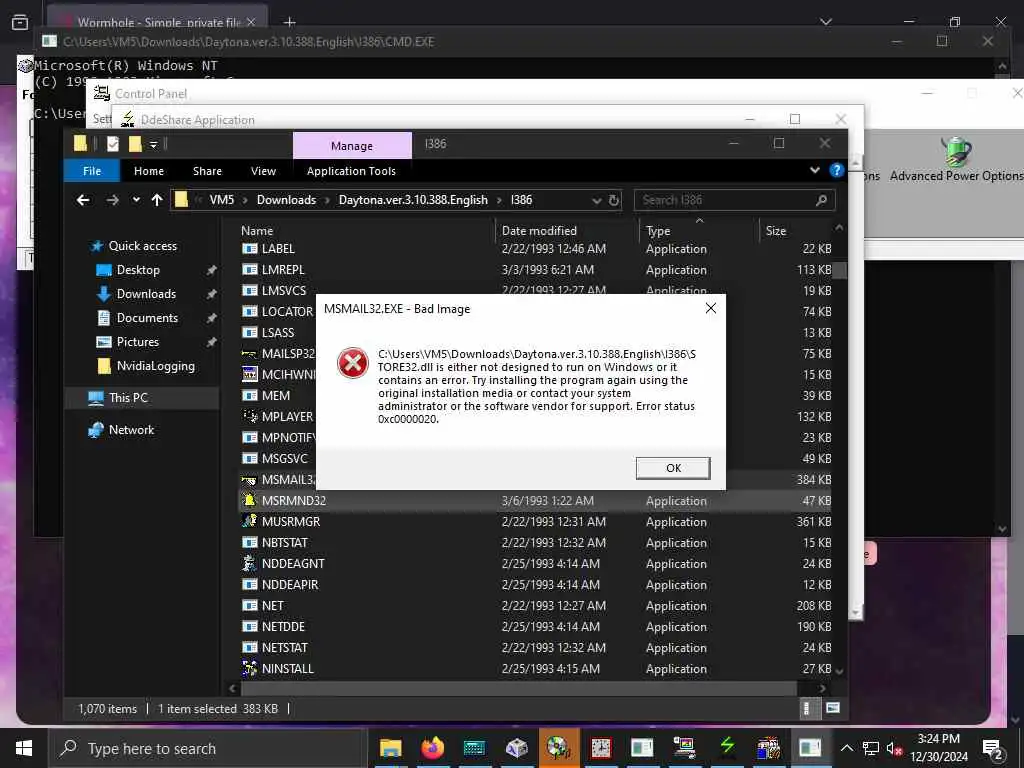Expand the chevron after Daytona breadcrumb
Viewport: 1024px width, 768px height.
tap(500, 200)
